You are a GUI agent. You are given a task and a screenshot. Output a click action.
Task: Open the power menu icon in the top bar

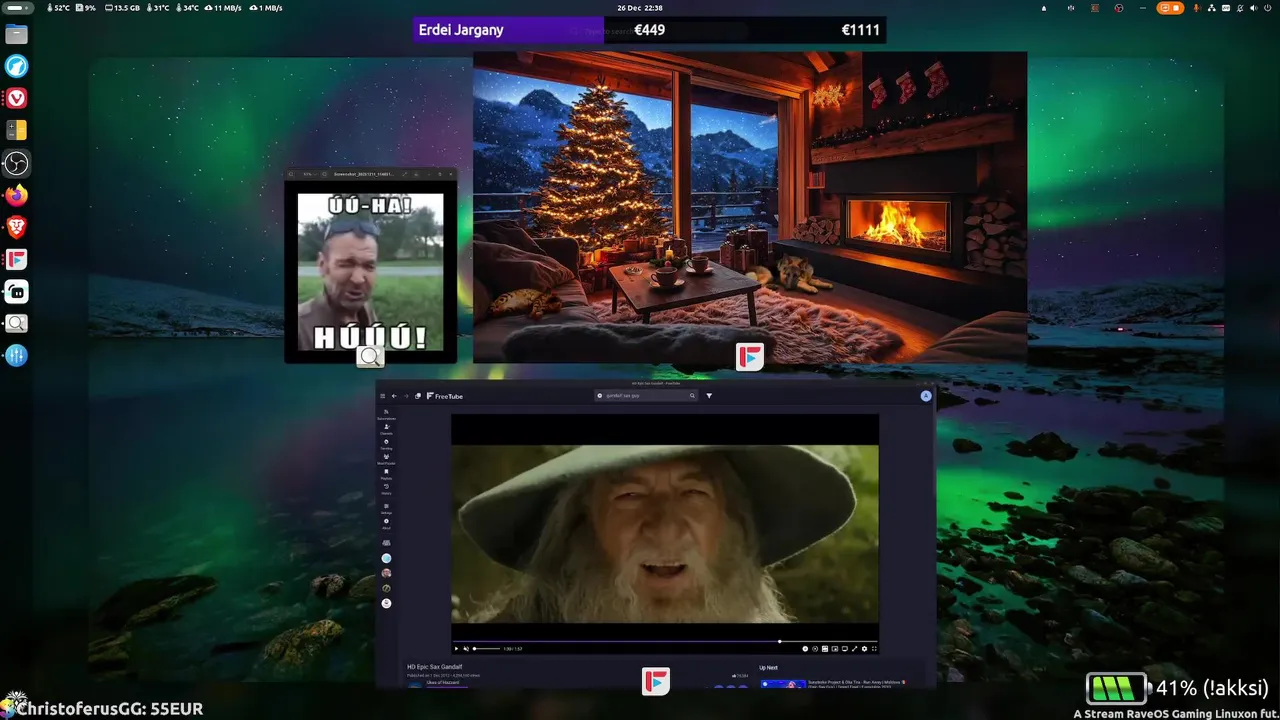[x=1267, y=8]
